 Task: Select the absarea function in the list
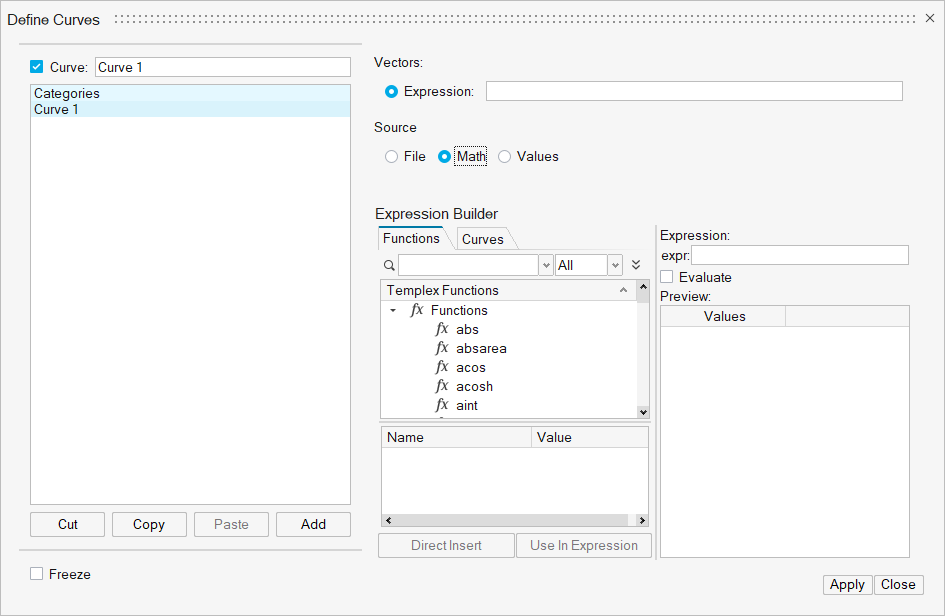pos(481,348)
